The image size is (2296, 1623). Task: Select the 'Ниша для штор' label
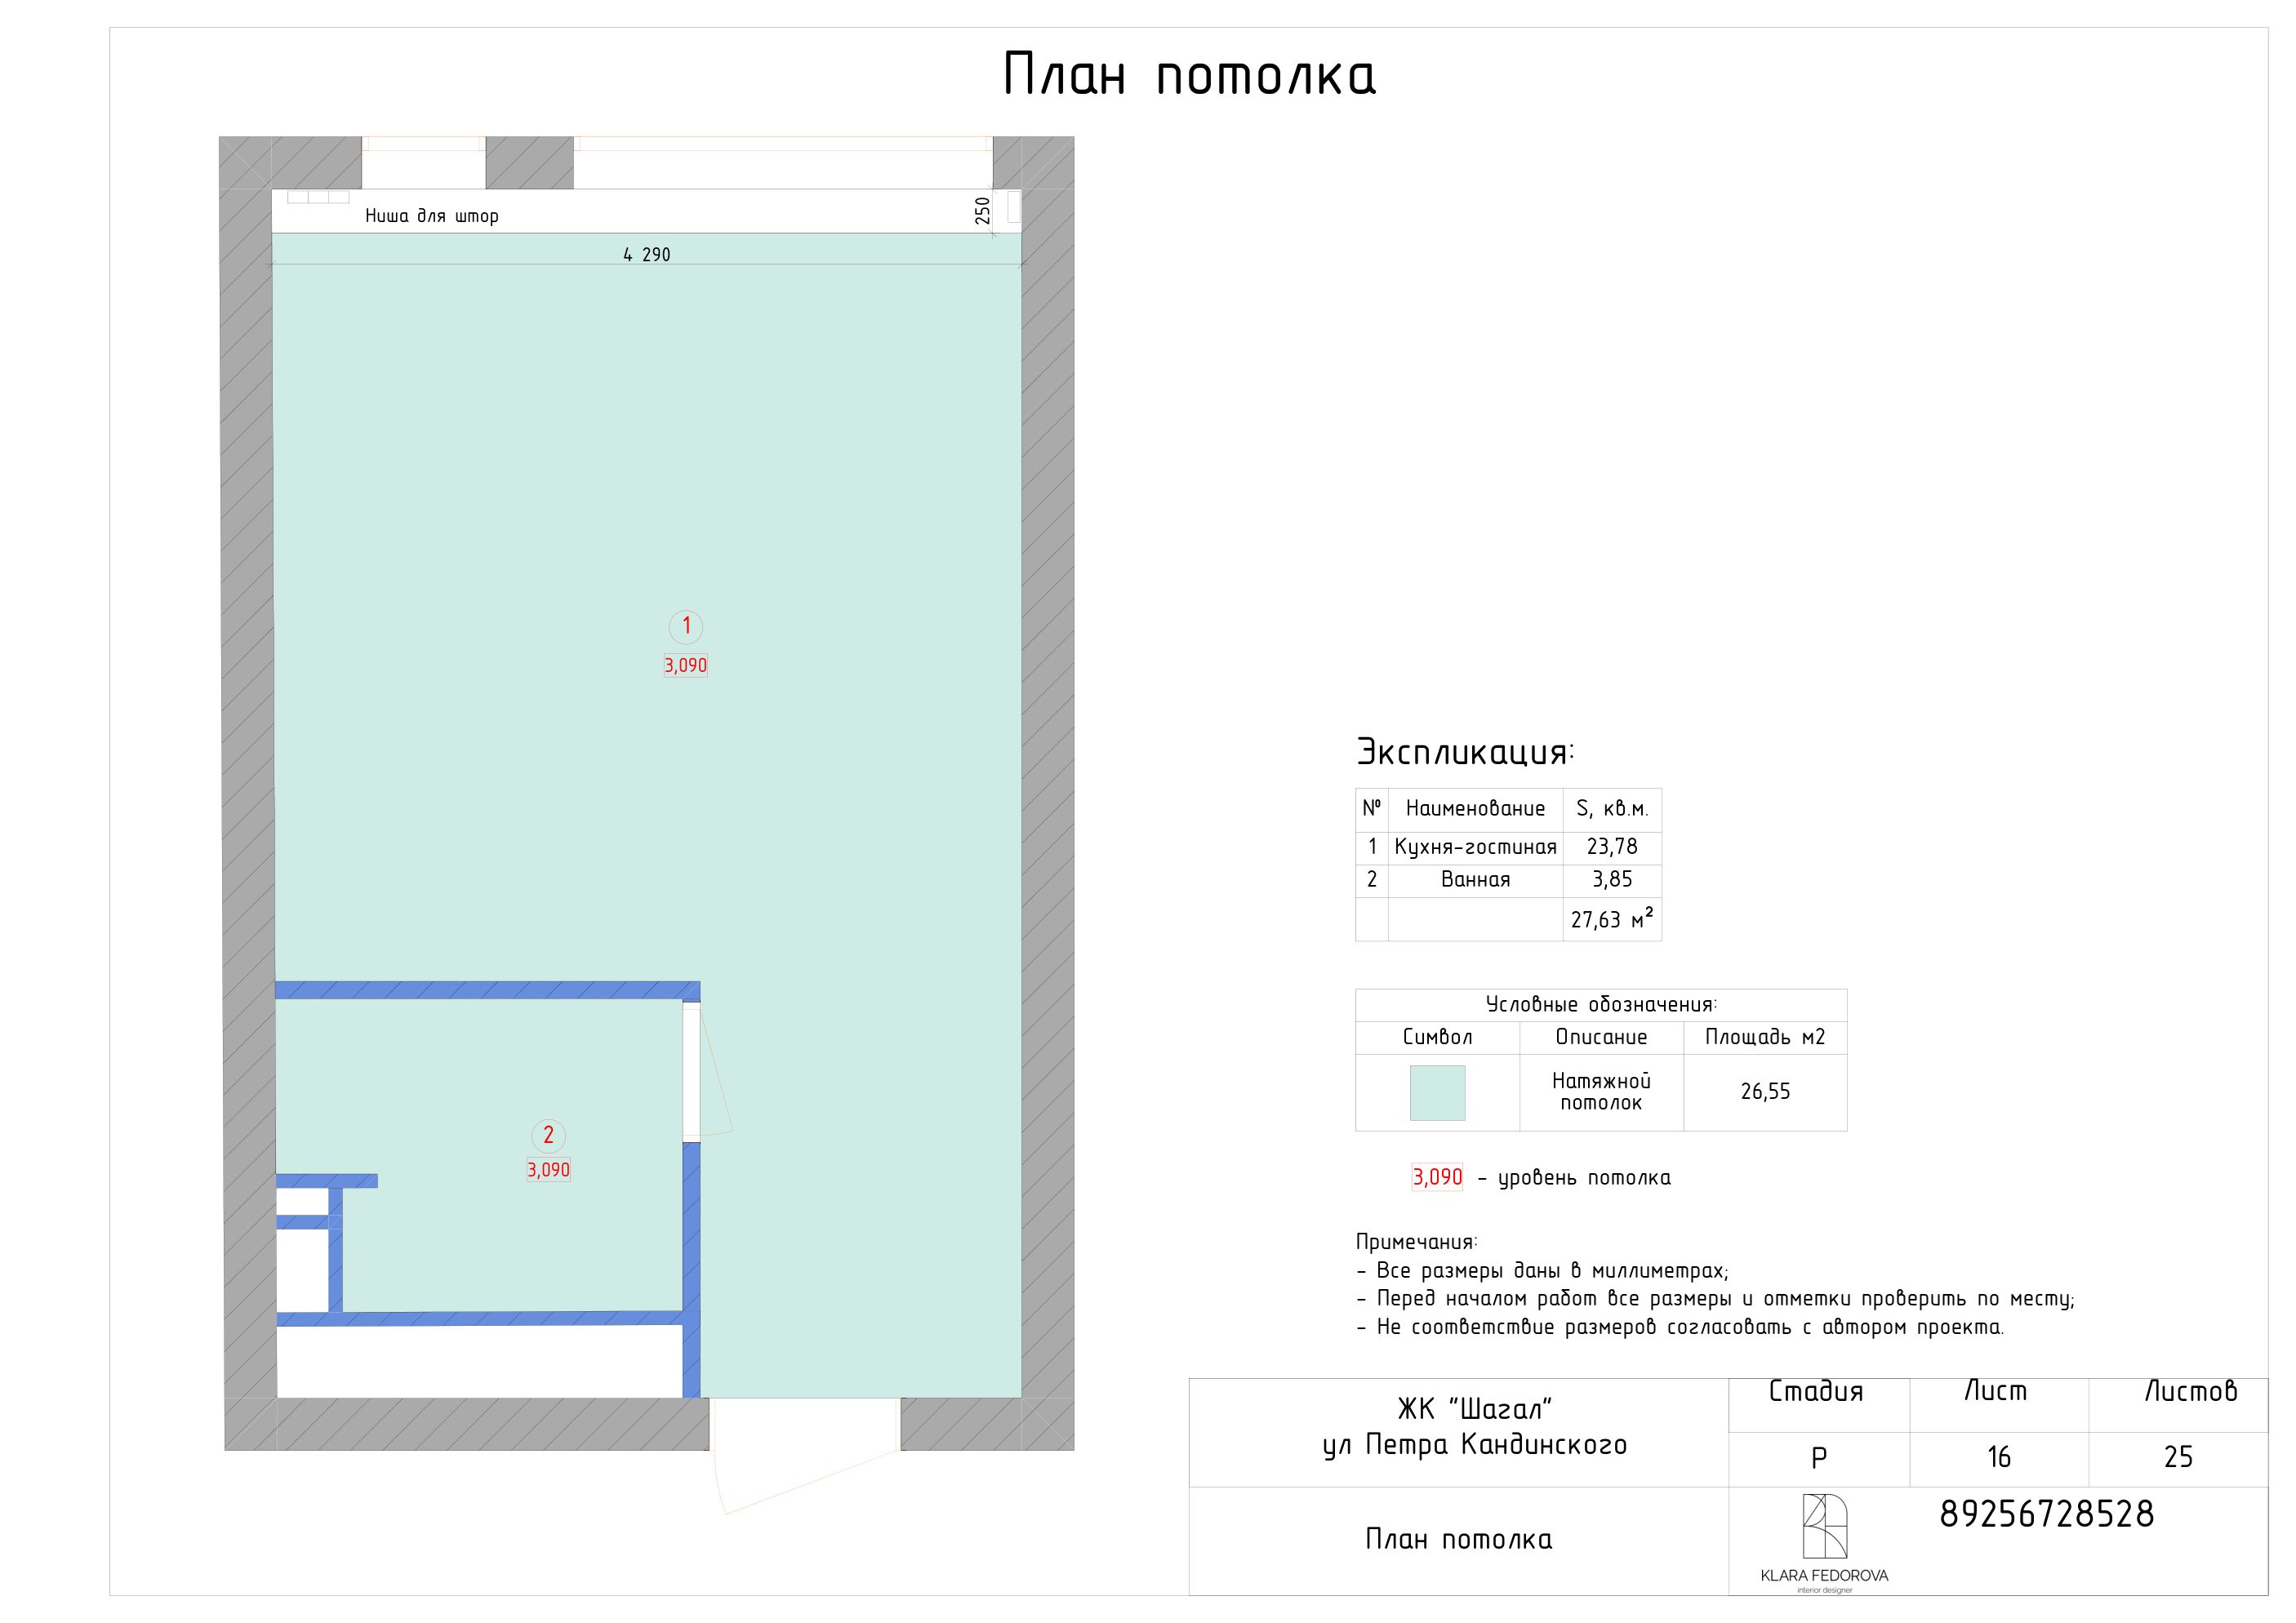[432, 216]
